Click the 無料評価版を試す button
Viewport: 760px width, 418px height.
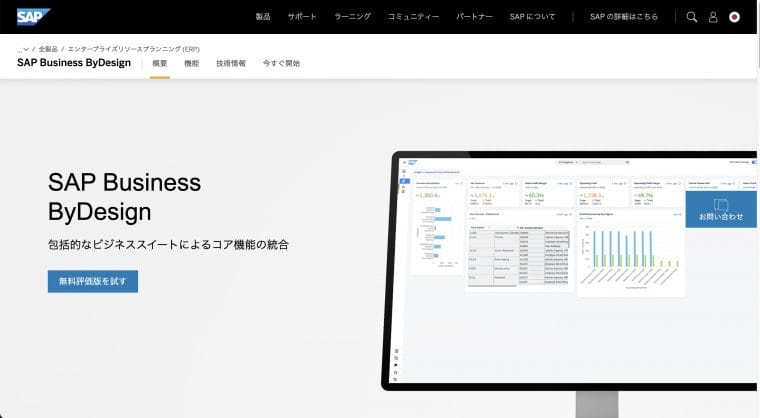pos(93,281)
